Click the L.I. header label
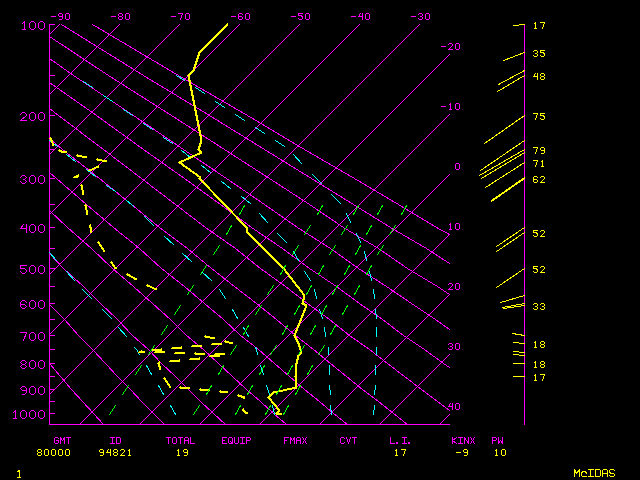The width and height of the screenshot is (640, 480). tap(400, 440)
